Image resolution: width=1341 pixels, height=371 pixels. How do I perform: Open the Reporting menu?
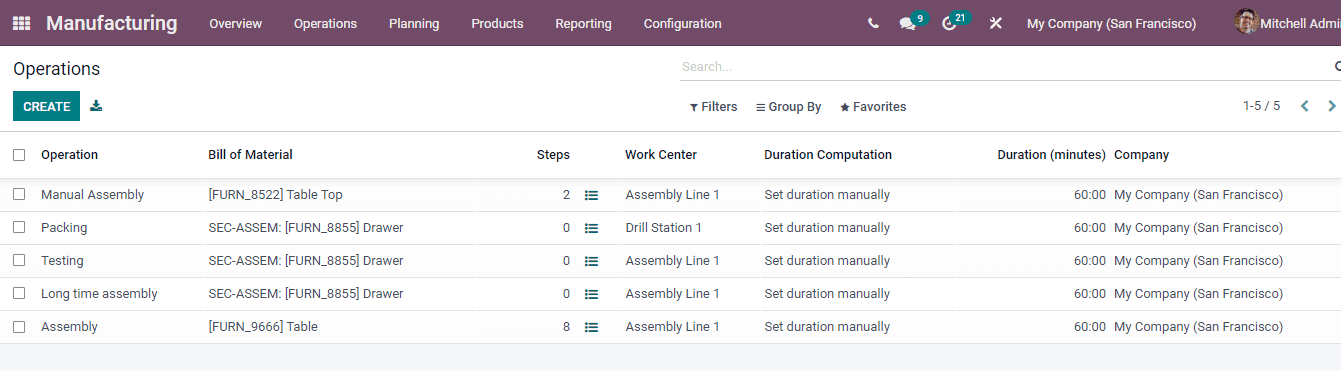click(x=583, y=23)
